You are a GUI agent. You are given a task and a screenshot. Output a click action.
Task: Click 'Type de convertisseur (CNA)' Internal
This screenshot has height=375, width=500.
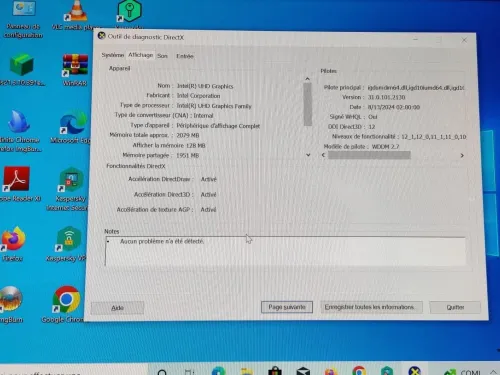click(x=203, y=115)
